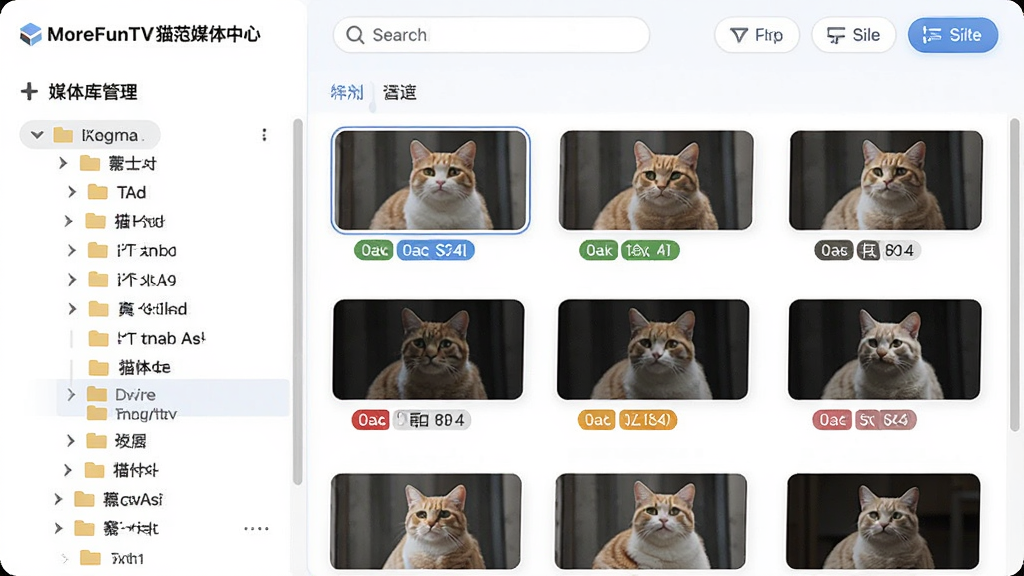The width and height of the screenshot is (1024, 576).
Task: Click the magnifier icon in the search bar
Action: 355,35
